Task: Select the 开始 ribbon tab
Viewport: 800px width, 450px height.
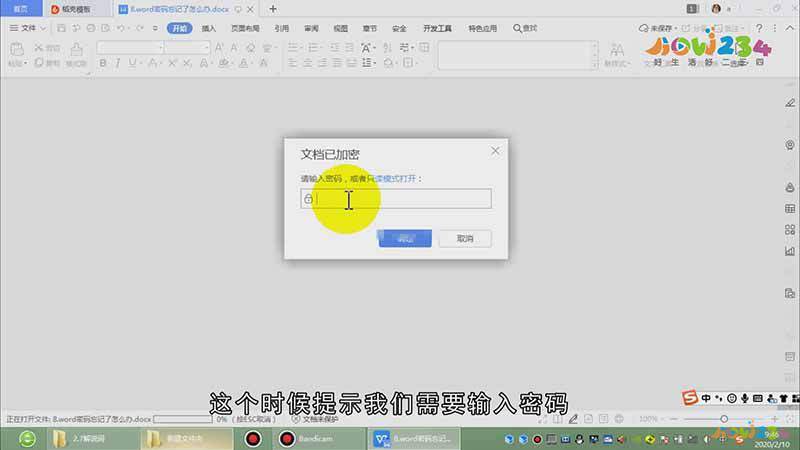Action: [180, 28]
